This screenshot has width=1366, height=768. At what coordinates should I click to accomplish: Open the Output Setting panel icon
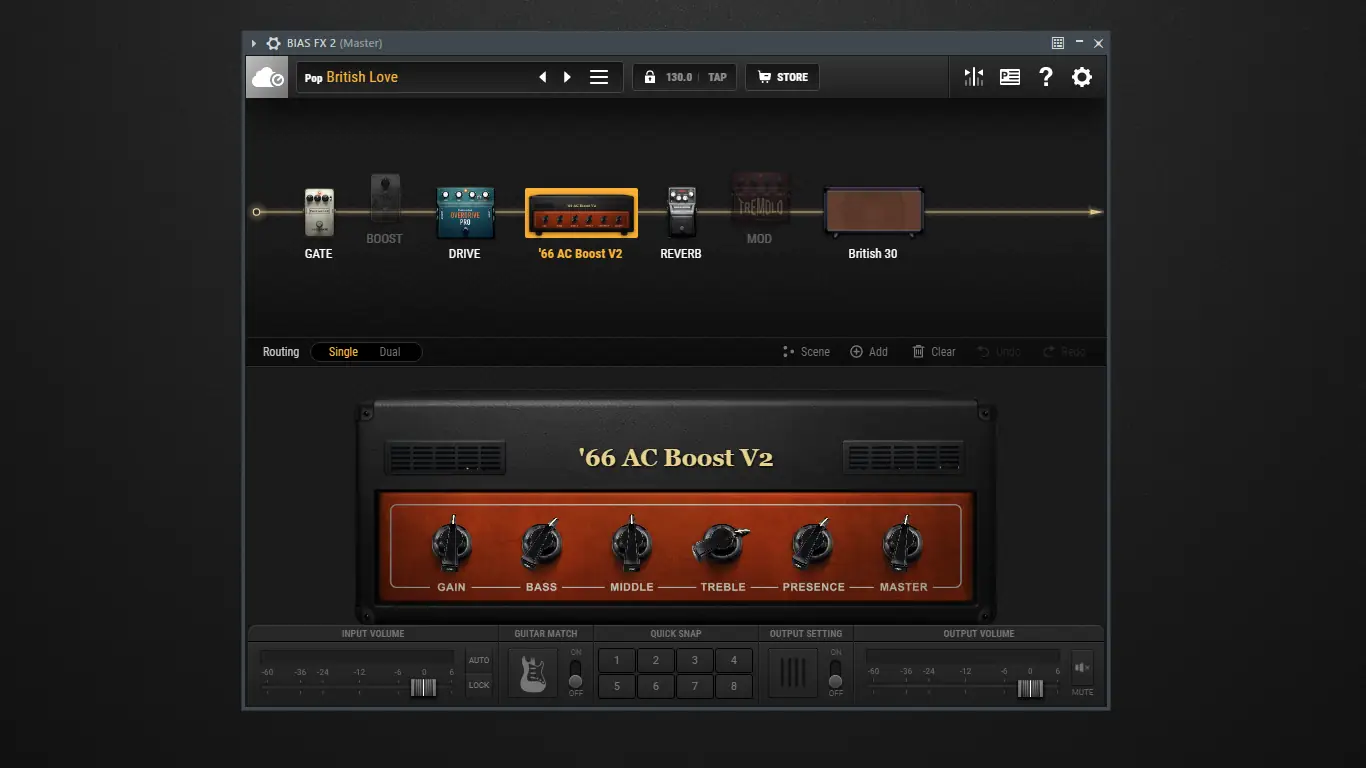pyautogui.click(x=793, y=672)
